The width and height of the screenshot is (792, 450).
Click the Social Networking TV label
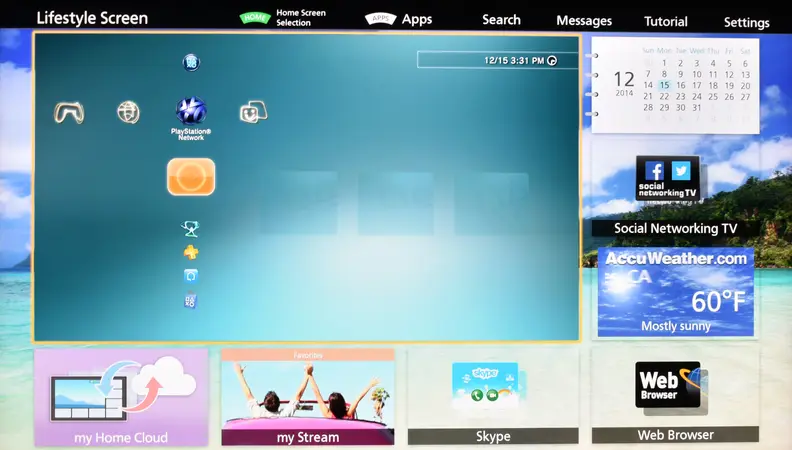(675, 228)
